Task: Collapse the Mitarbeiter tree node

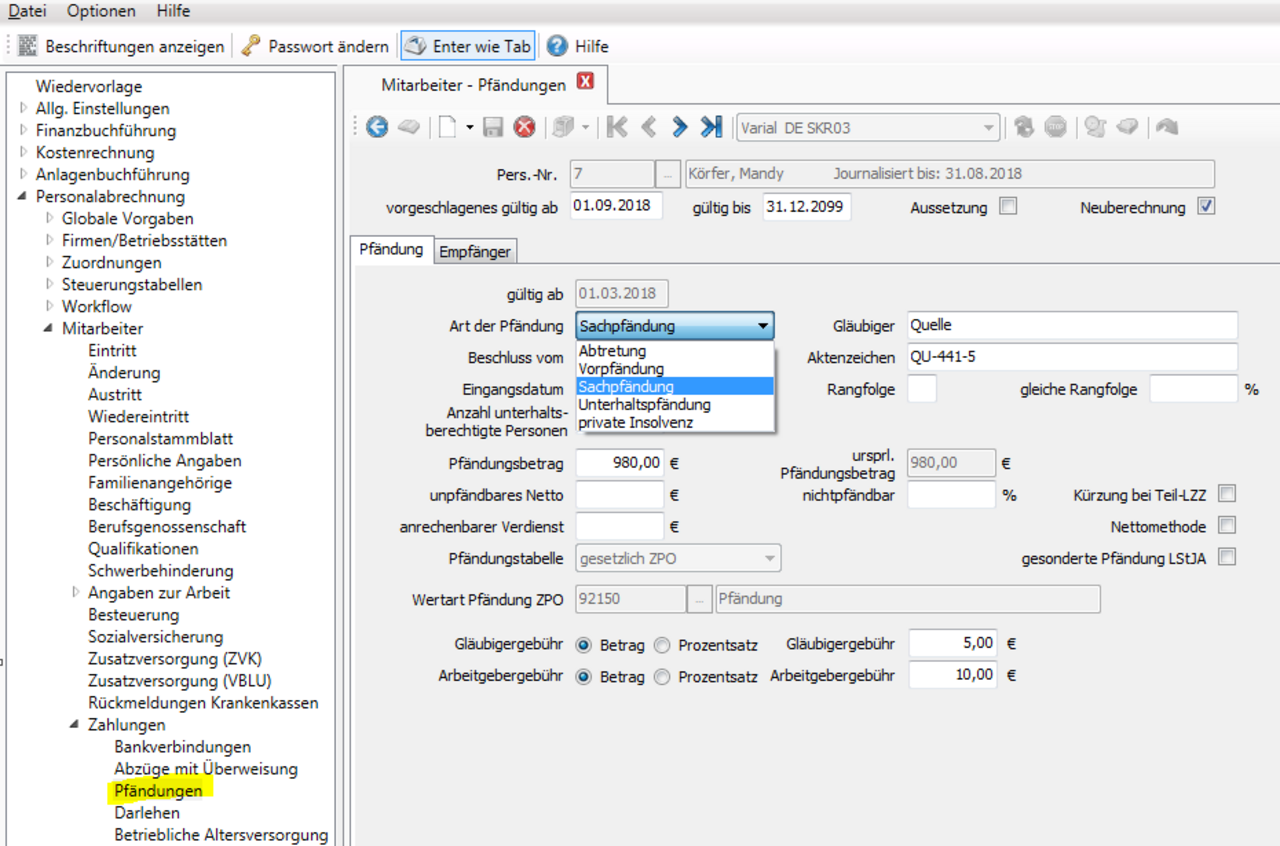Action: [x=49, y=328]
